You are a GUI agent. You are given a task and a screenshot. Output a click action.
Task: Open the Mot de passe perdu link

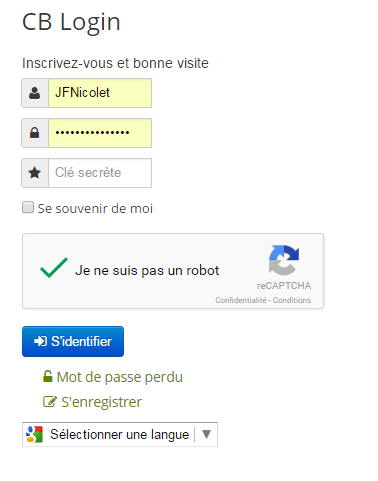click(120, 377)
